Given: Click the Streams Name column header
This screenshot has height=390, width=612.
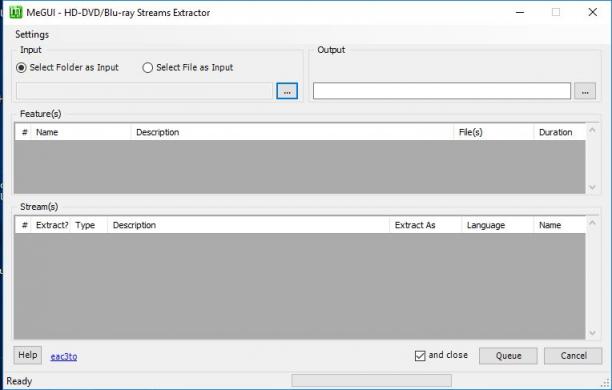Looking at the screenshot, I should [x=559, y=225].
